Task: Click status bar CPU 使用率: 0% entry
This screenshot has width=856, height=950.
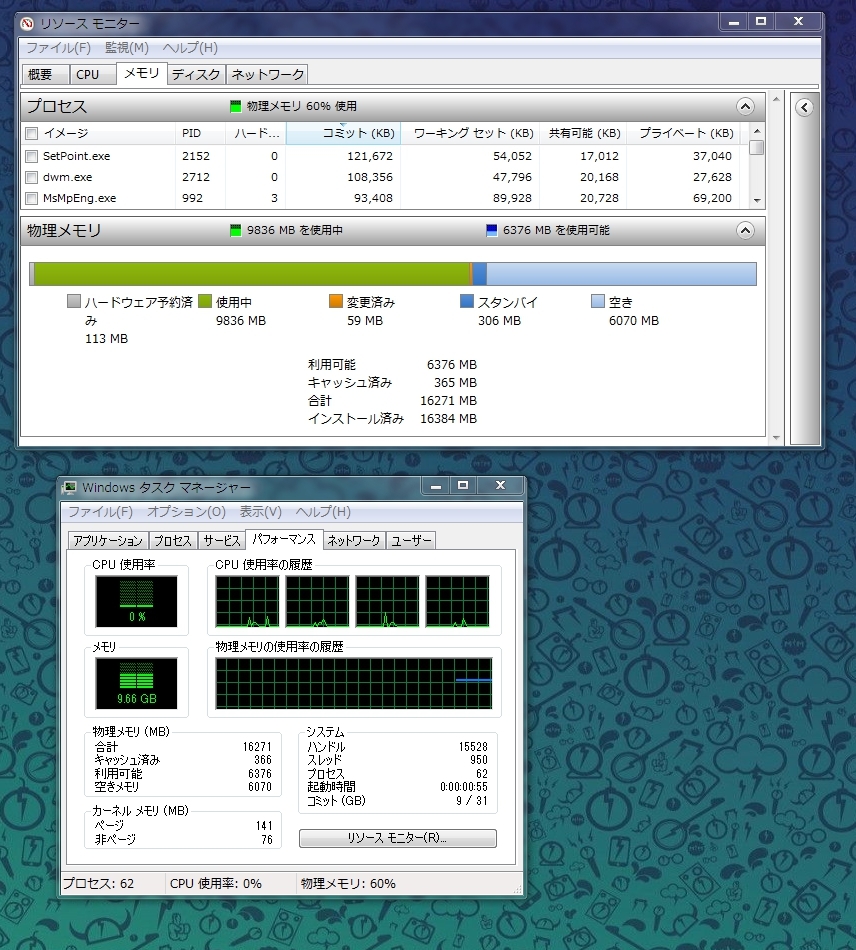Action: tap(216, 883)
